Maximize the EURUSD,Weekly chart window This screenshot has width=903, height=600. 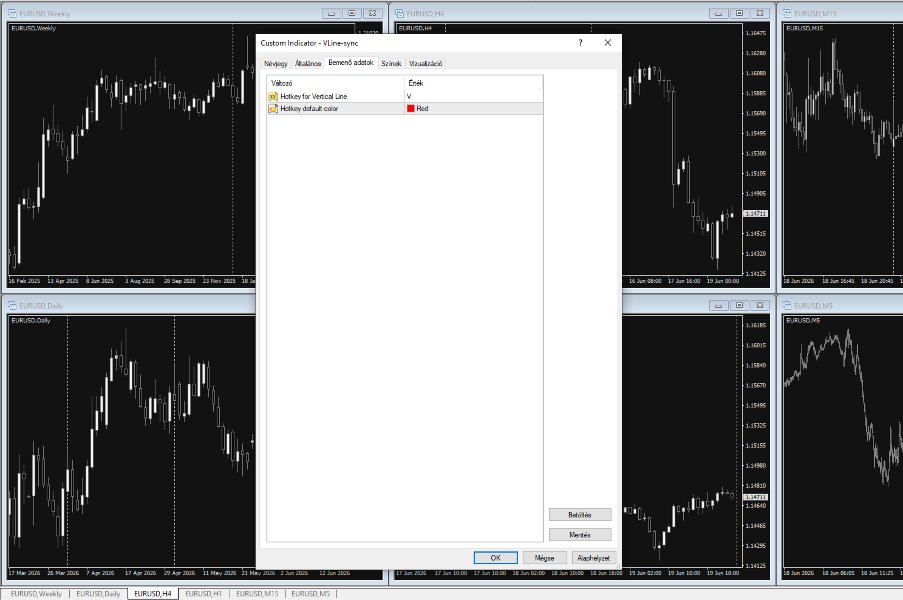tap(352, 13)
